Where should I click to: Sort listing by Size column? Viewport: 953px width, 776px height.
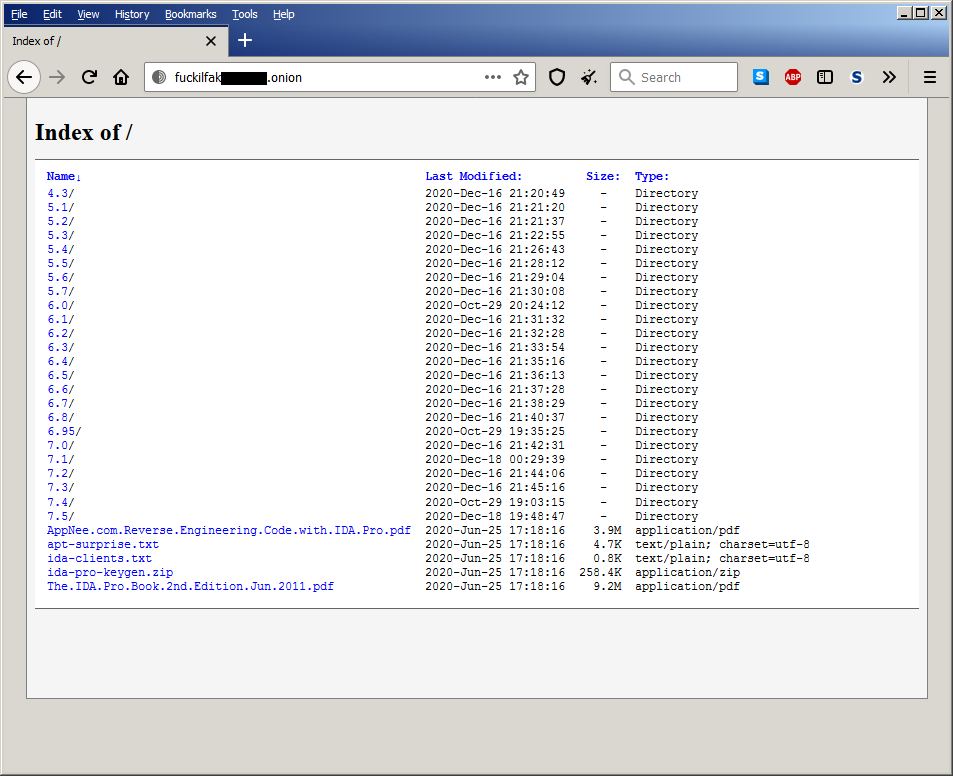(603, 176)
